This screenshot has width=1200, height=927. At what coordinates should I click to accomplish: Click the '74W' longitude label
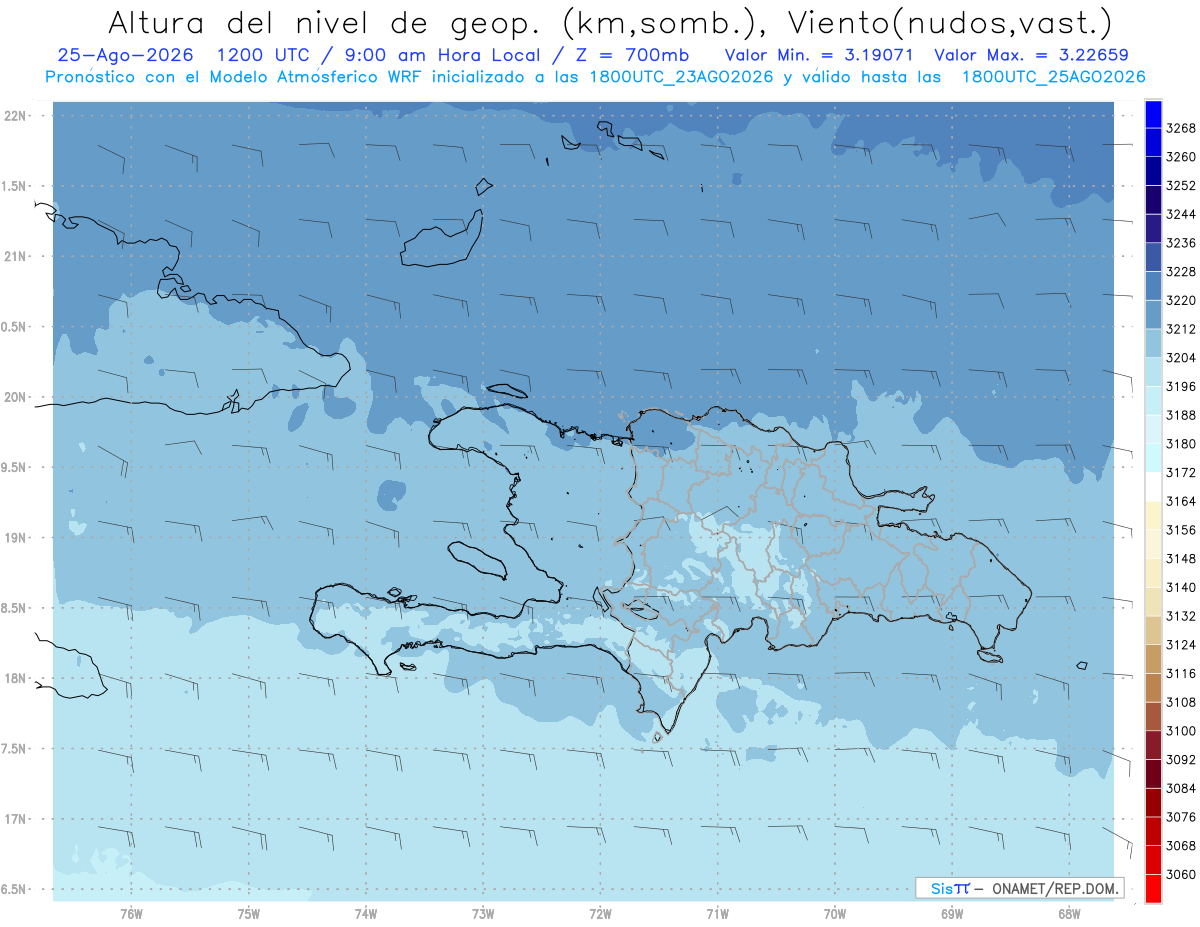(x=366, y=912)
